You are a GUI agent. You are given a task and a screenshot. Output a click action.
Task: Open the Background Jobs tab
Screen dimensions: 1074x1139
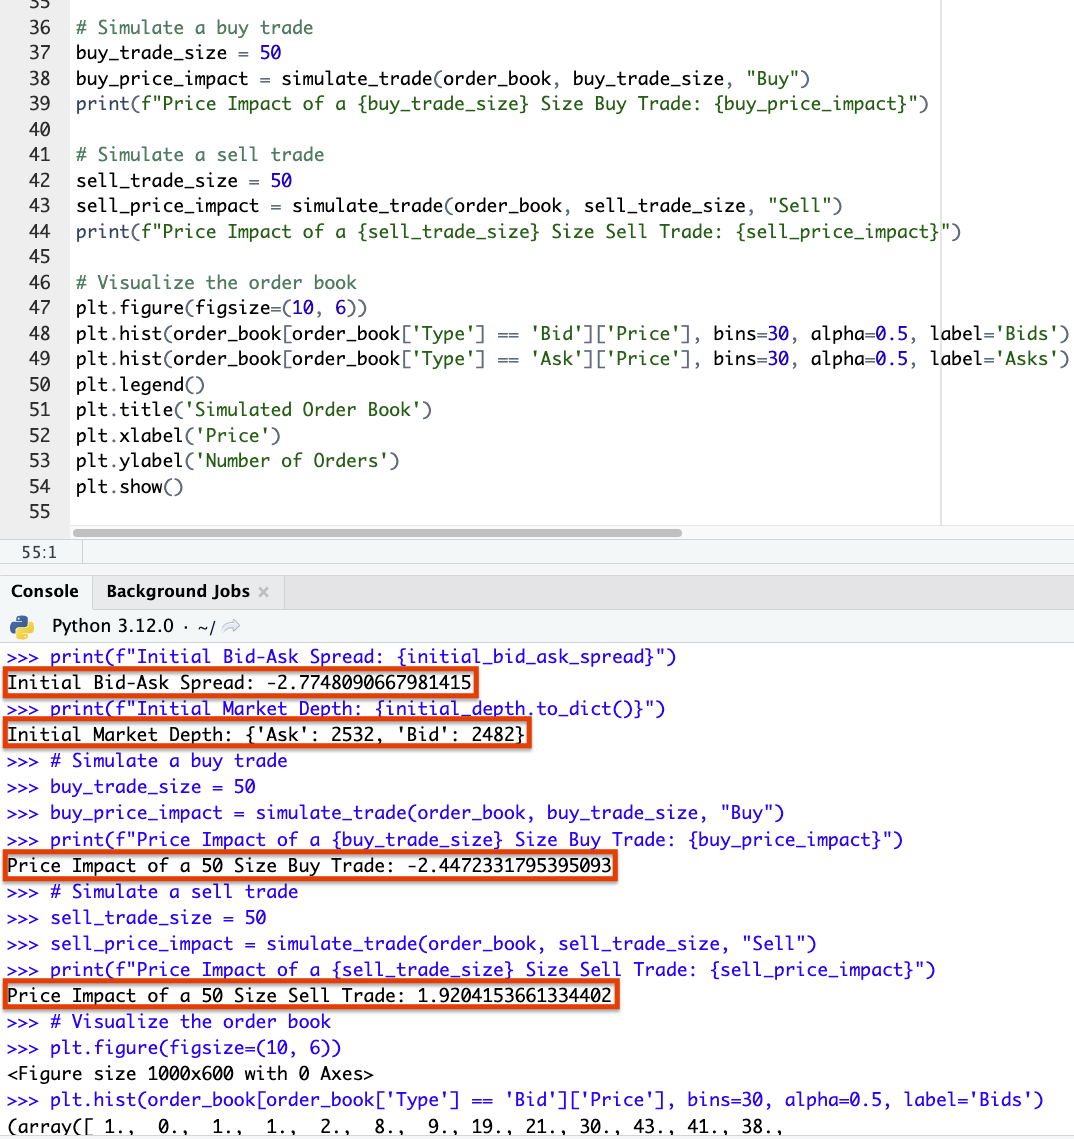177,592
